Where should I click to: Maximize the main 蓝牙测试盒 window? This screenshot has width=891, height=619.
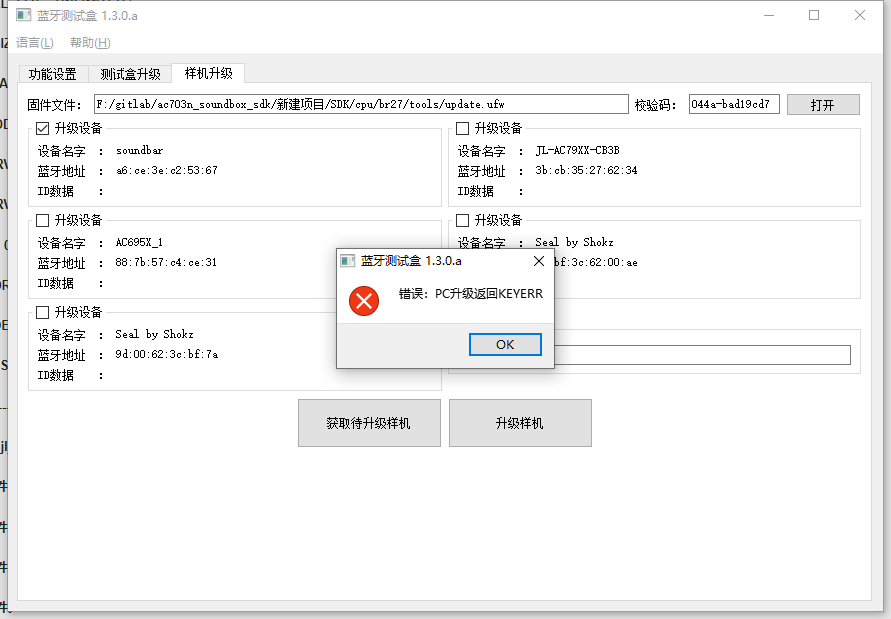tap(814, 15)
